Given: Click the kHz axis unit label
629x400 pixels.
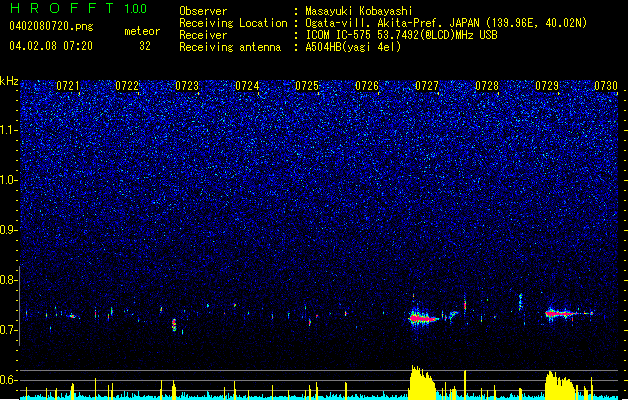Looking at the screenshot, I should point(9,81).
